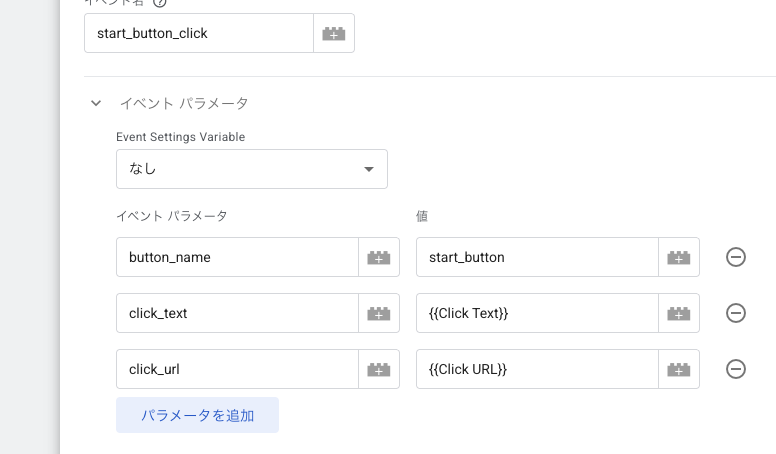
Task: Open variable picker beside {{Click URL}} value
Action: (679, 369)
